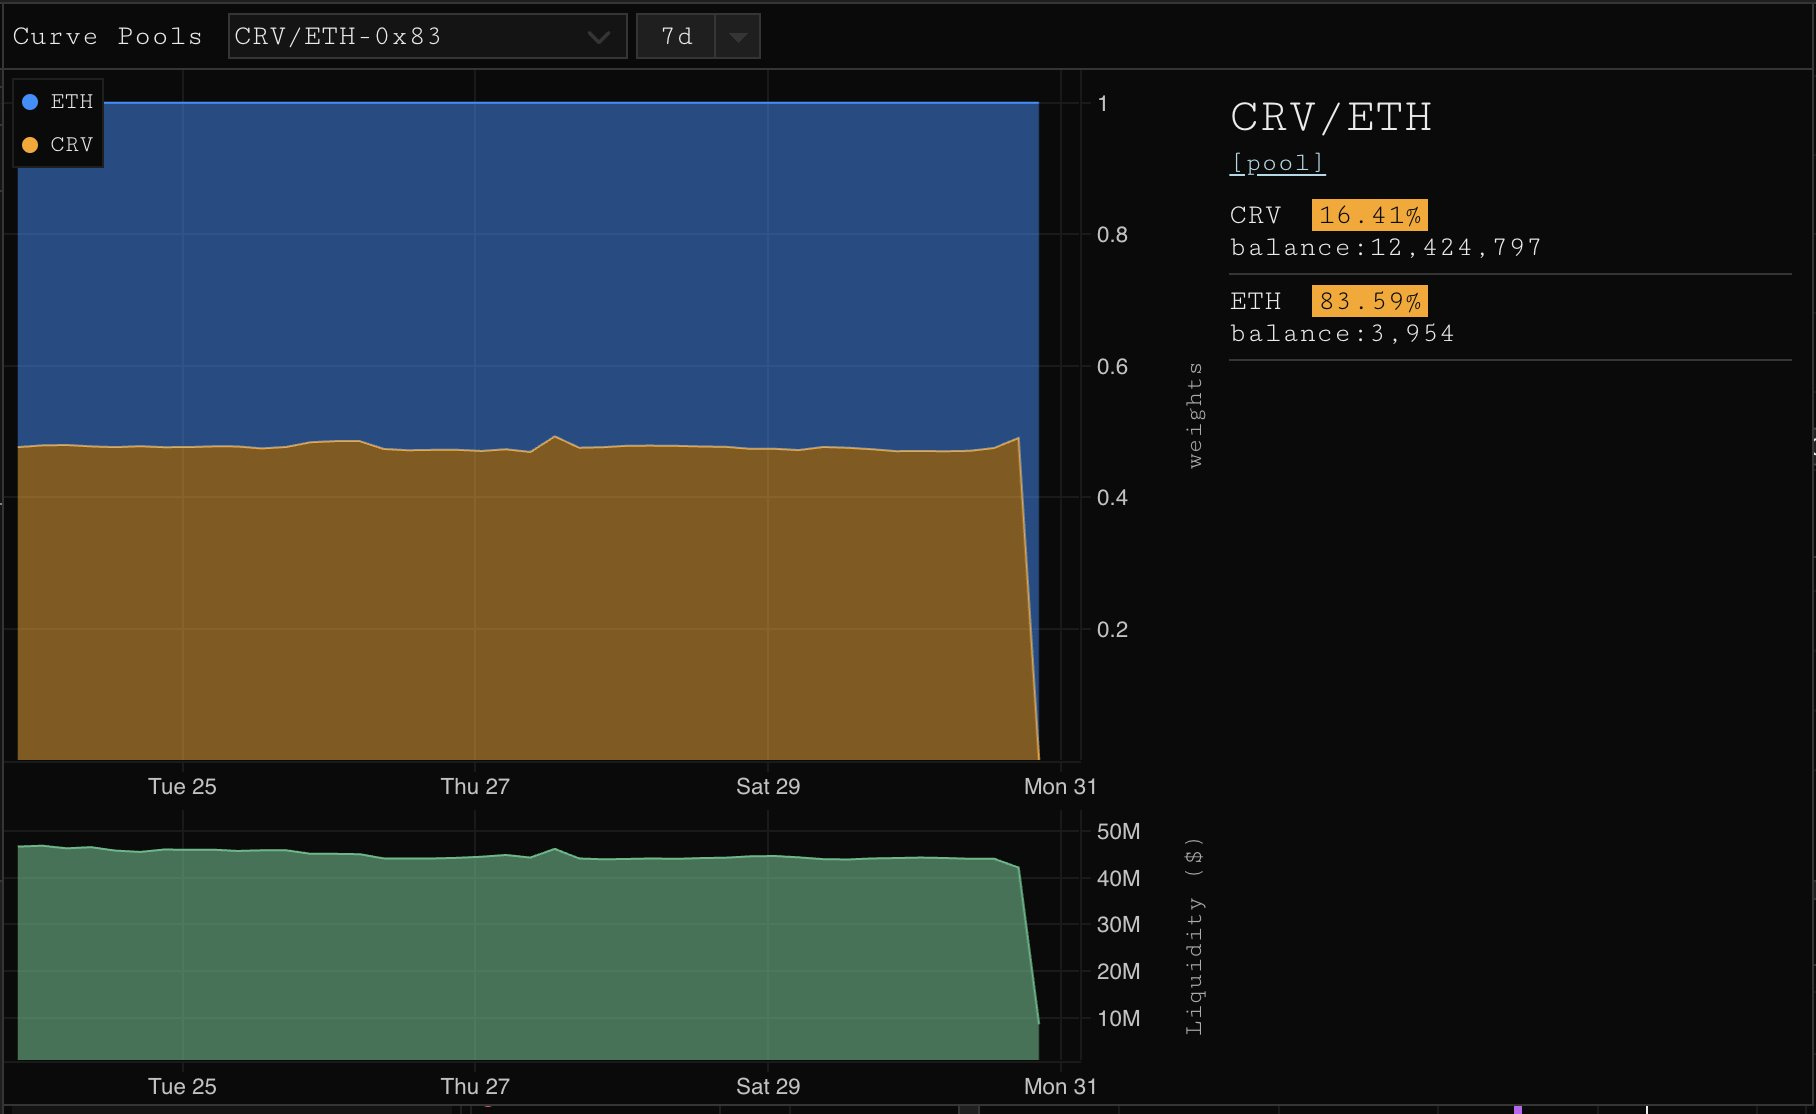This screenshot has height=1114, width=1816.
Task: Click the orange CRV legend dot
Action: click(x=30, y=145)
